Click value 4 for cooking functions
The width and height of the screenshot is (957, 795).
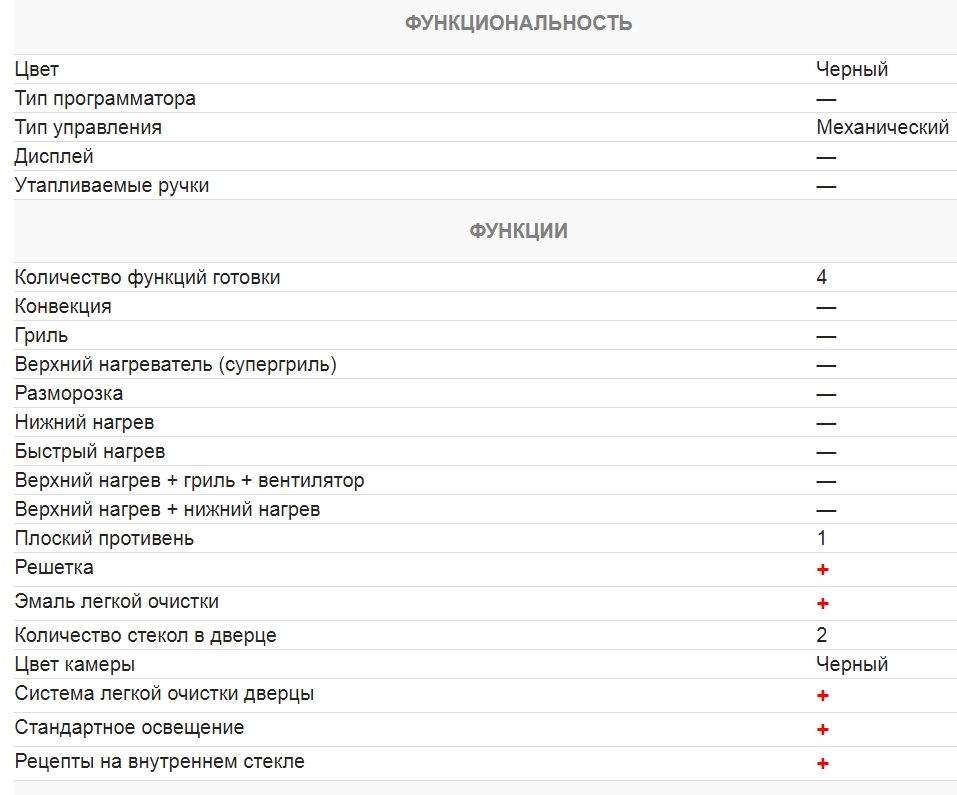point(822,277)
